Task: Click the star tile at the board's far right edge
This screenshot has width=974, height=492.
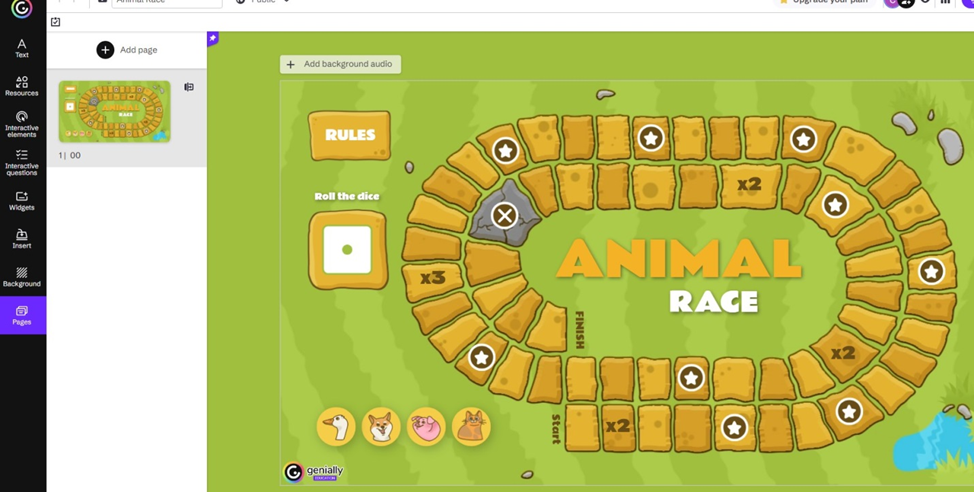Action: point(931,271)
